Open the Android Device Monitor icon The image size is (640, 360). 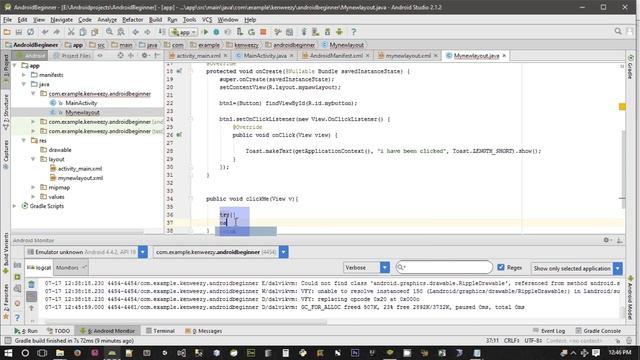click(339, 32)
